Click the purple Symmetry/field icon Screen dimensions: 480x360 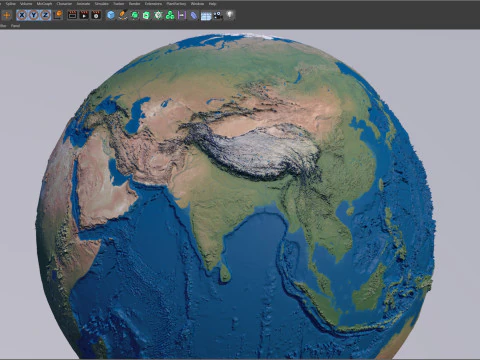[x=182, y=15]
